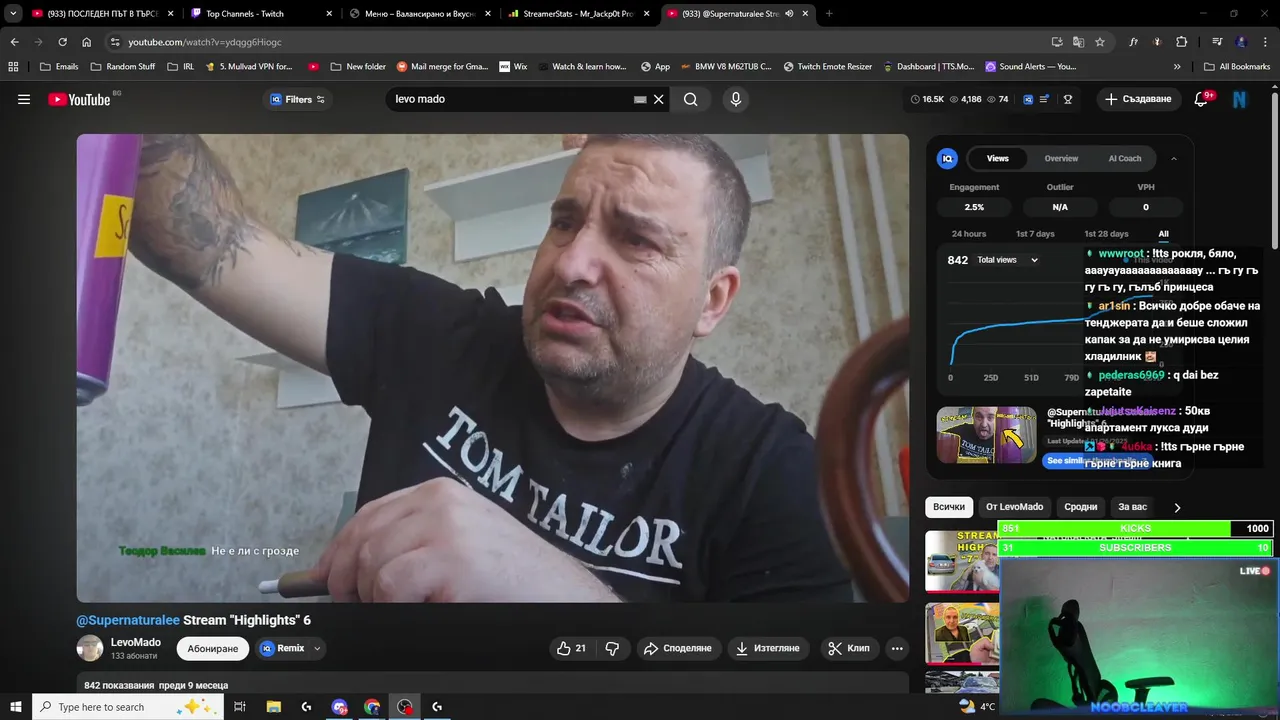Viewport: 1280px width, 720px height.
Task: Go back in the browser
Action: point(14,42)
